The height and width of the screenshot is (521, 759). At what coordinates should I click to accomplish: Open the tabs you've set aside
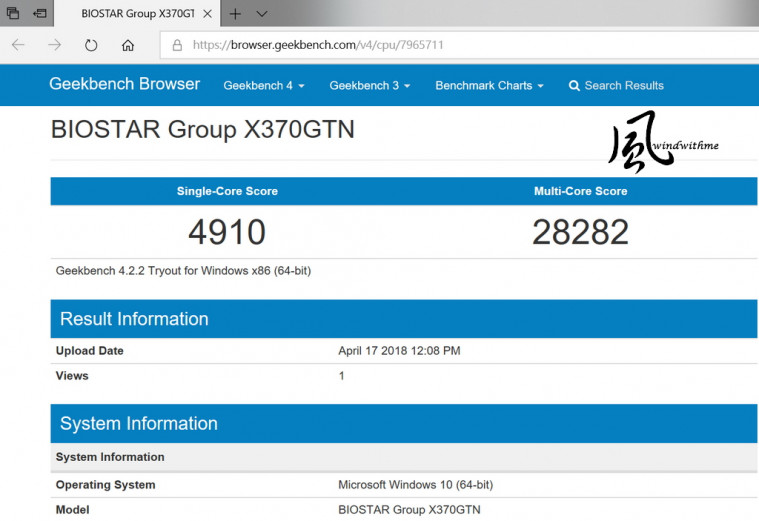[13, 14]
